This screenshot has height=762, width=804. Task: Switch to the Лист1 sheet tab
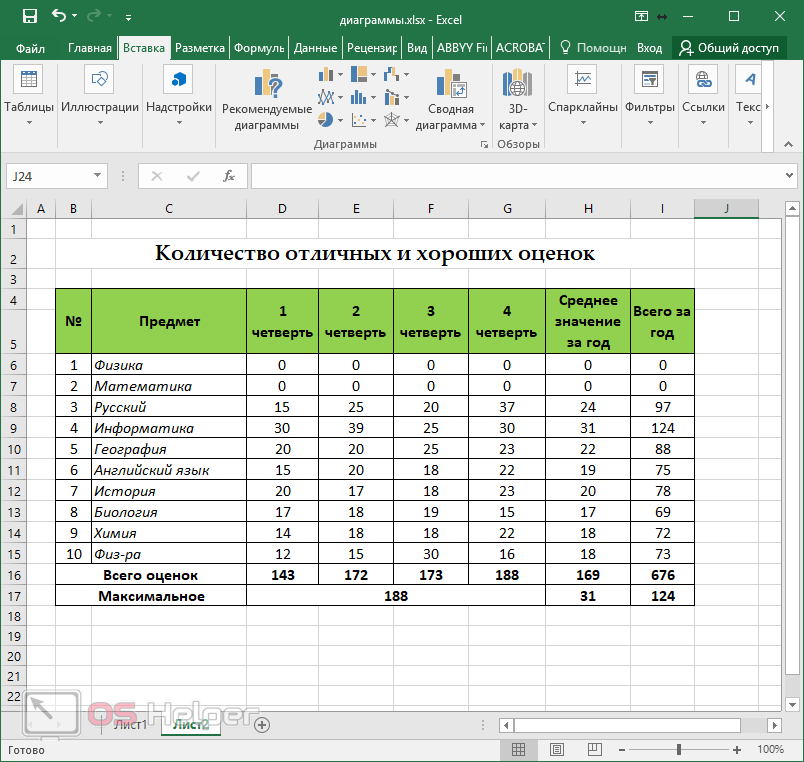130,724
